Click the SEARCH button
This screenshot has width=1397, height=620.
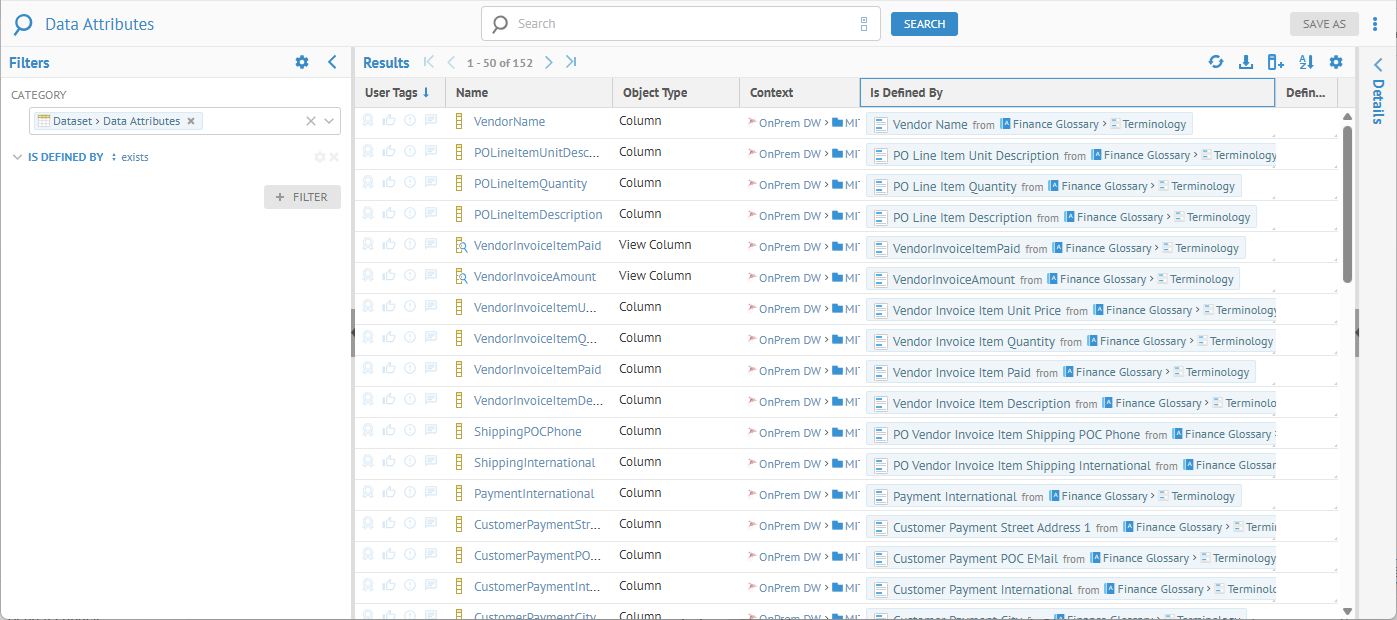924,24
